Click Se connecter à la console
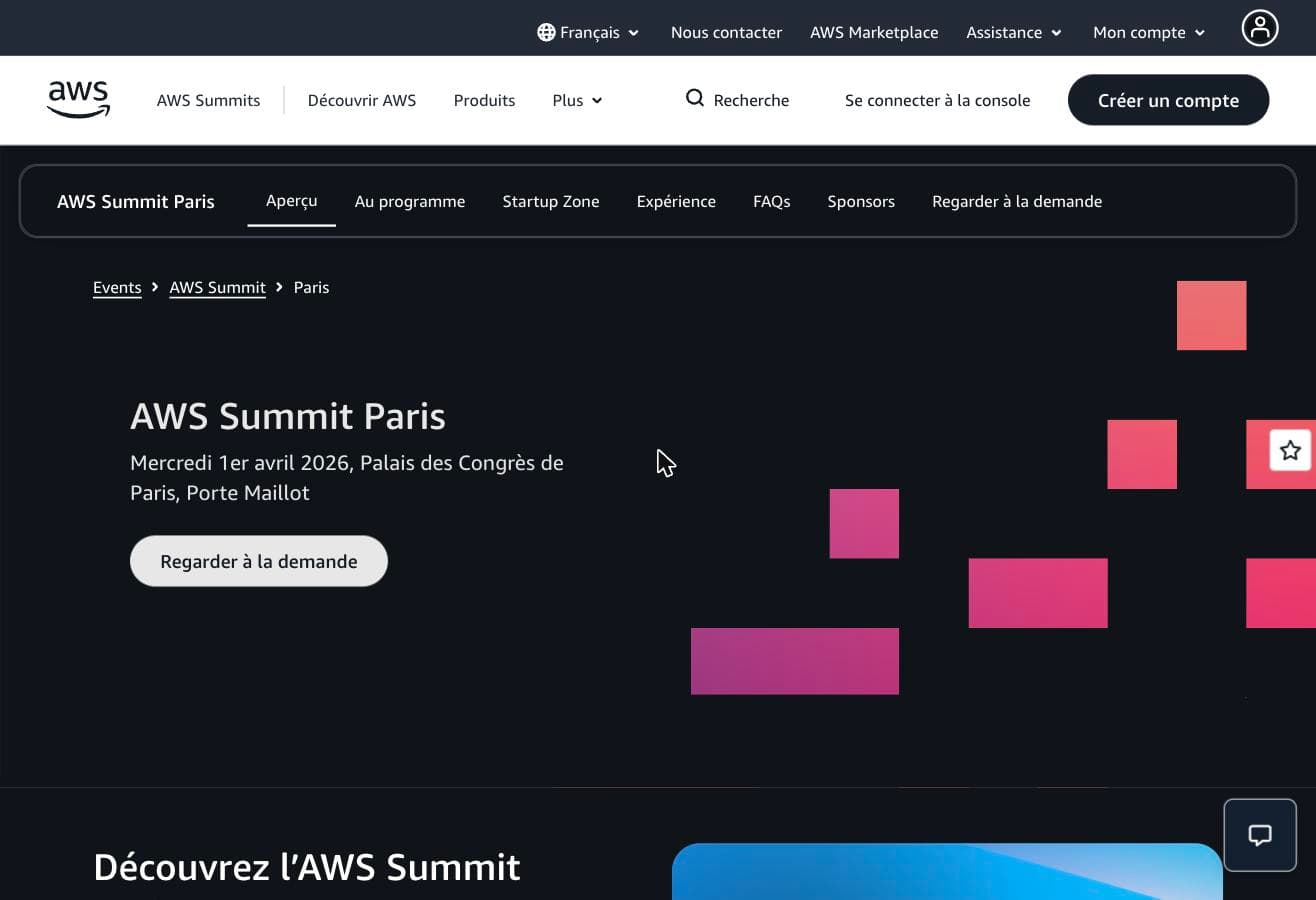The height and width of the screenshot is (900, 1316). pyautogui.click(x=937, y=100)
